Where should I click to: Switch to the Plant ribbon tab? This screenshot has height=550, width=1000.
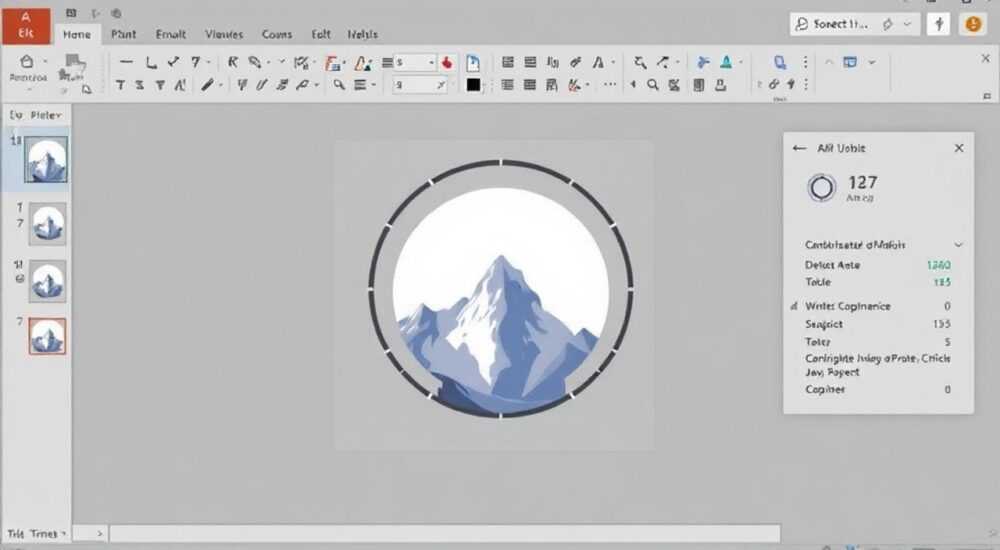[x=123, y=34]
